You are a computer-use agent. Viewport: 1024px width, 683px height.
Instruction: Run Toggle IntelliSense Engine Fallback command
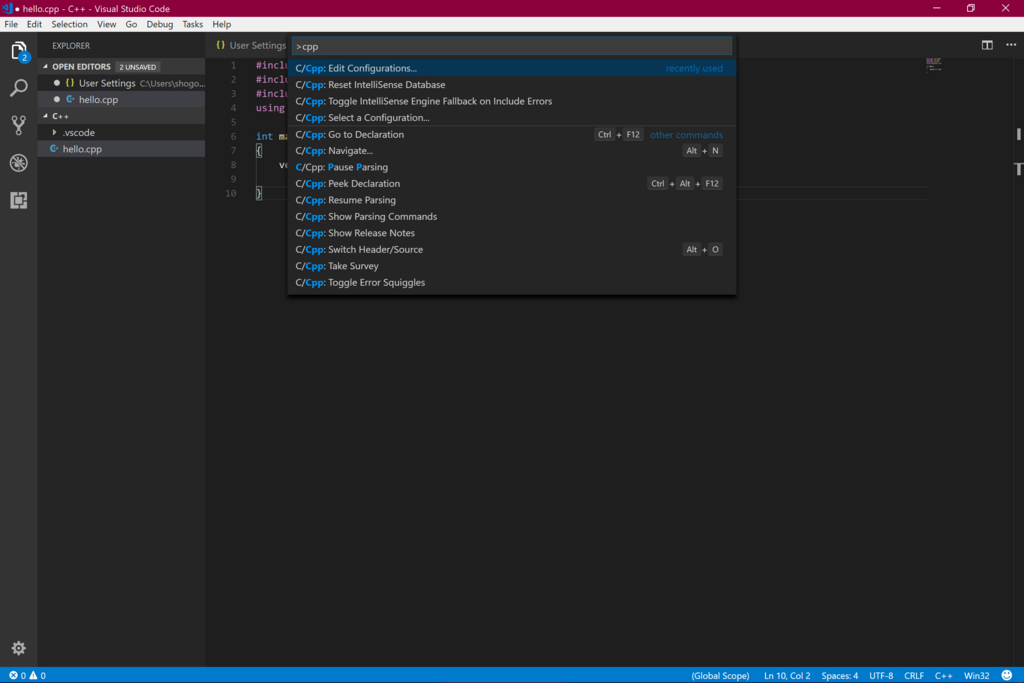[512, 101]
